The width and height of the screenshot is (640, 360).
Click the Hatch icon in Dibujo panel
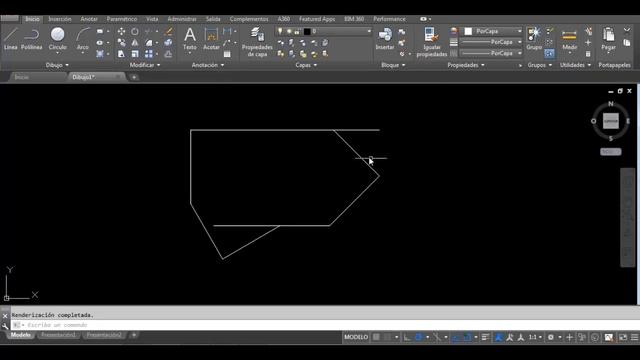click(x=100, y=54)
